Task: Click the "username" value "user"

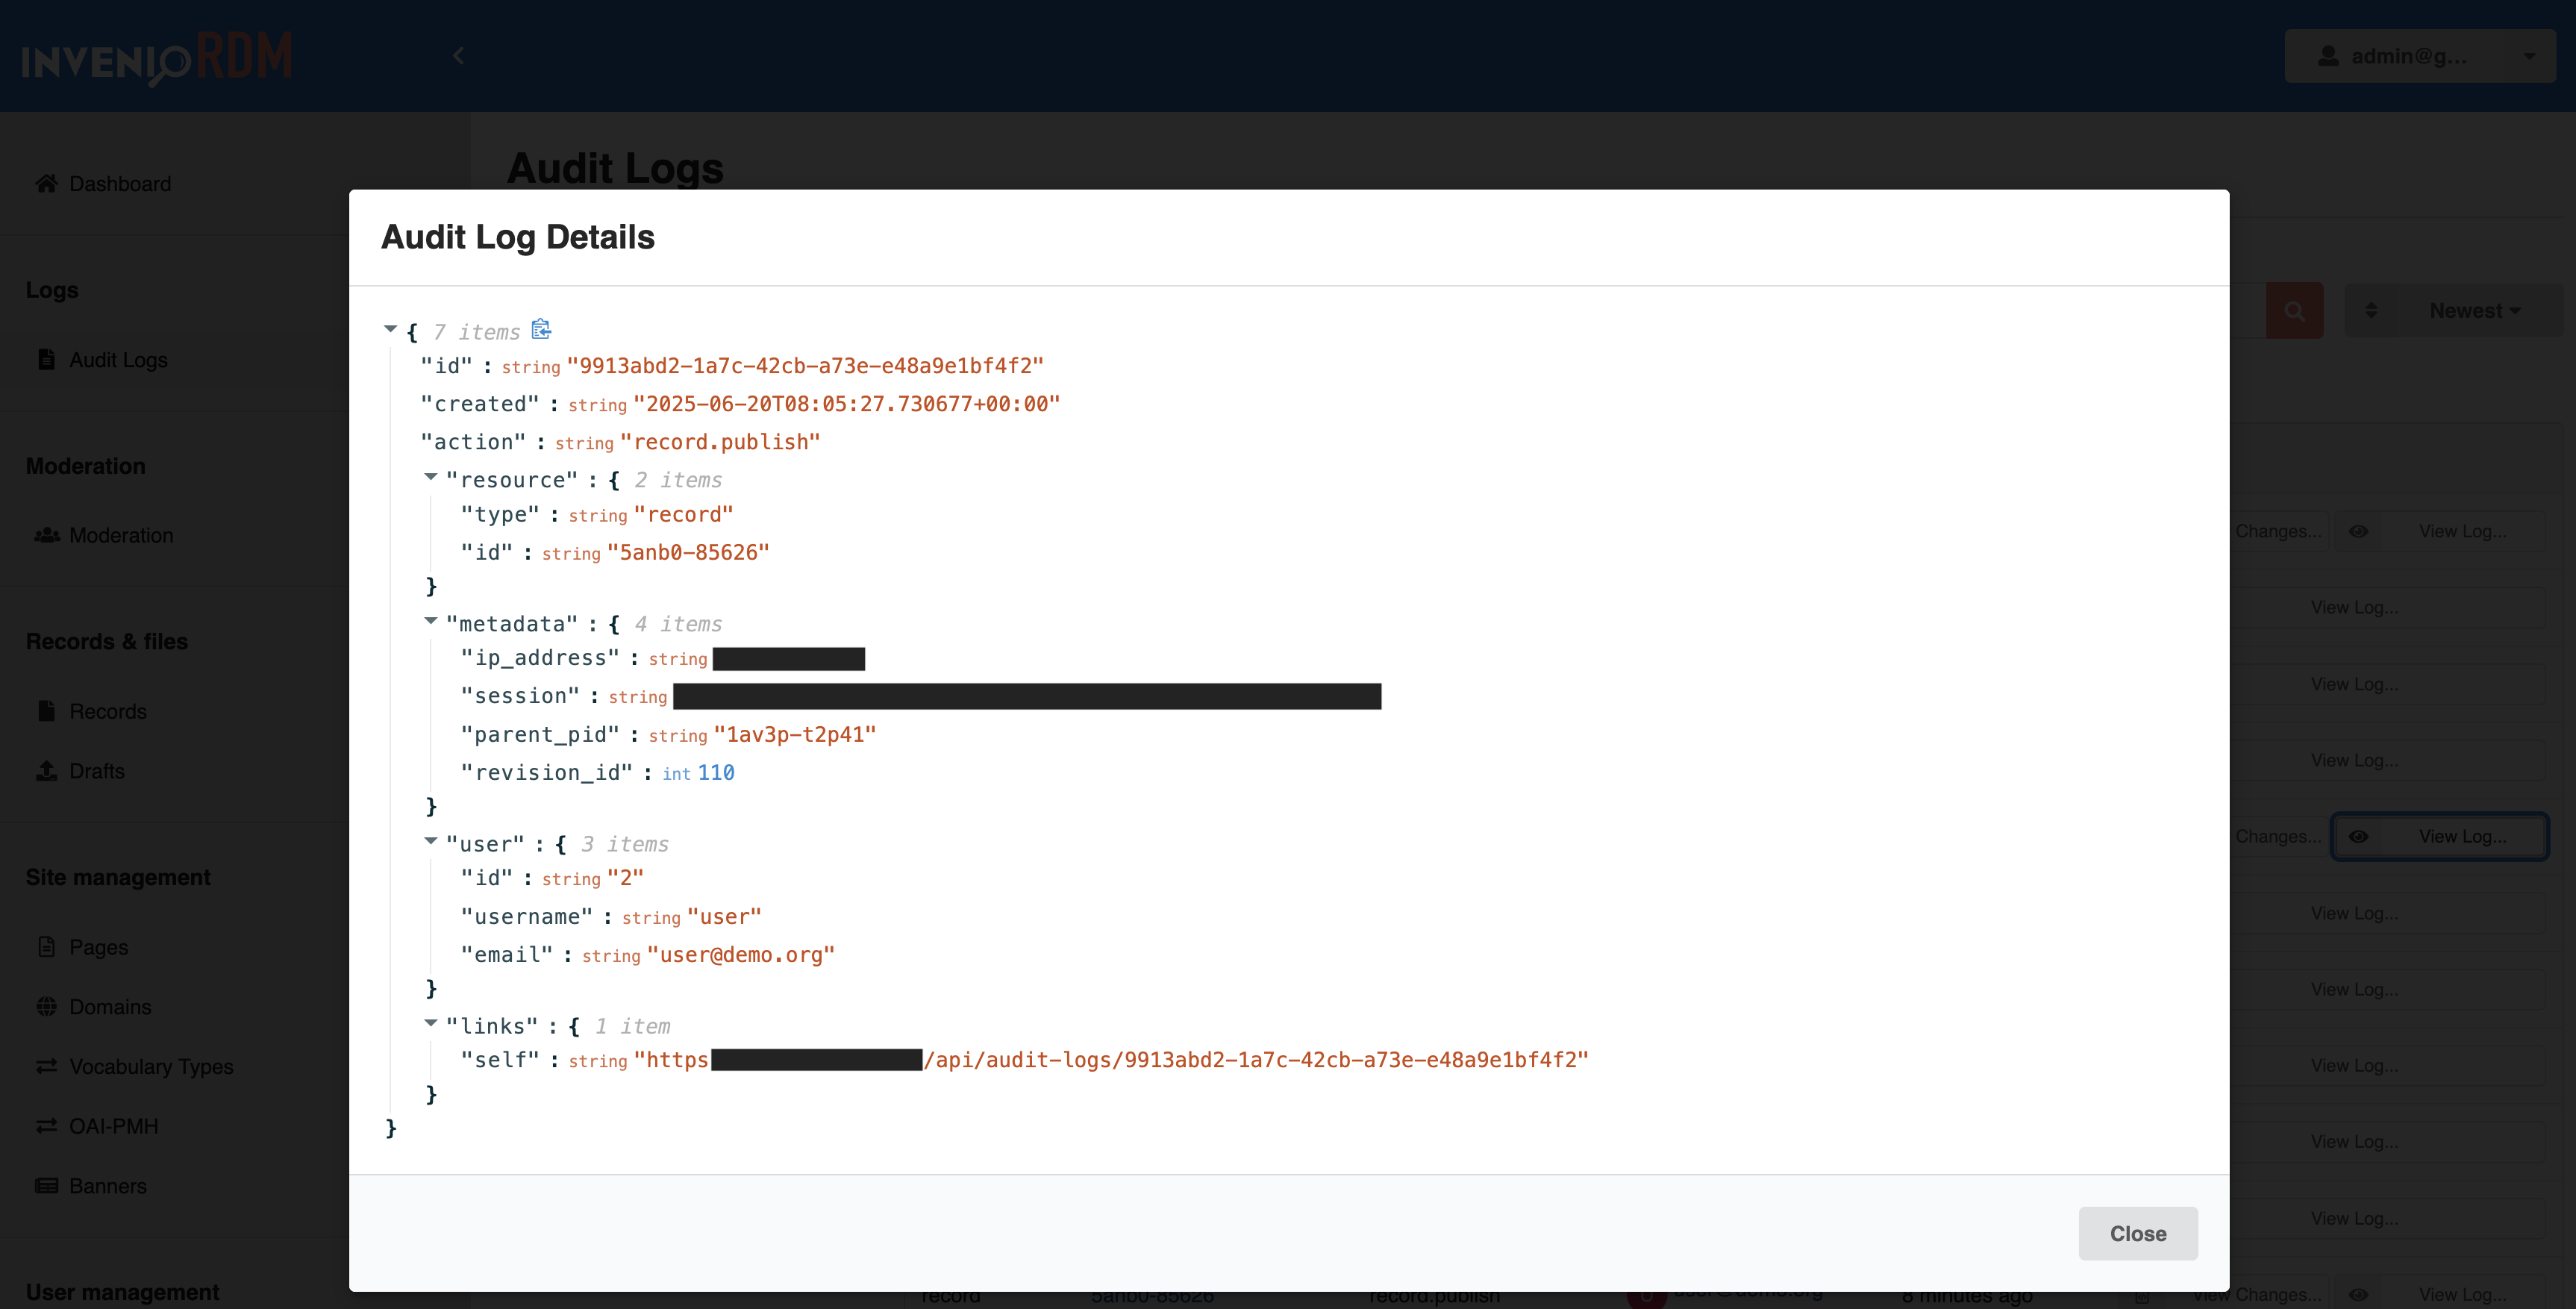Action: click(x=725, y=917)
